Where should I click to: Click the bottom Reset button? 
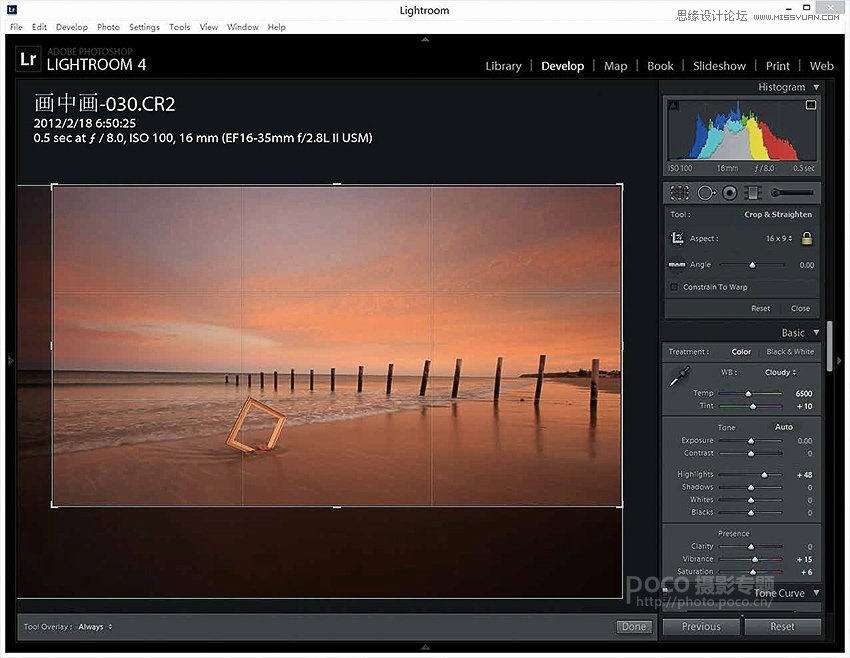pyautogui.click(x=782, y=627)
